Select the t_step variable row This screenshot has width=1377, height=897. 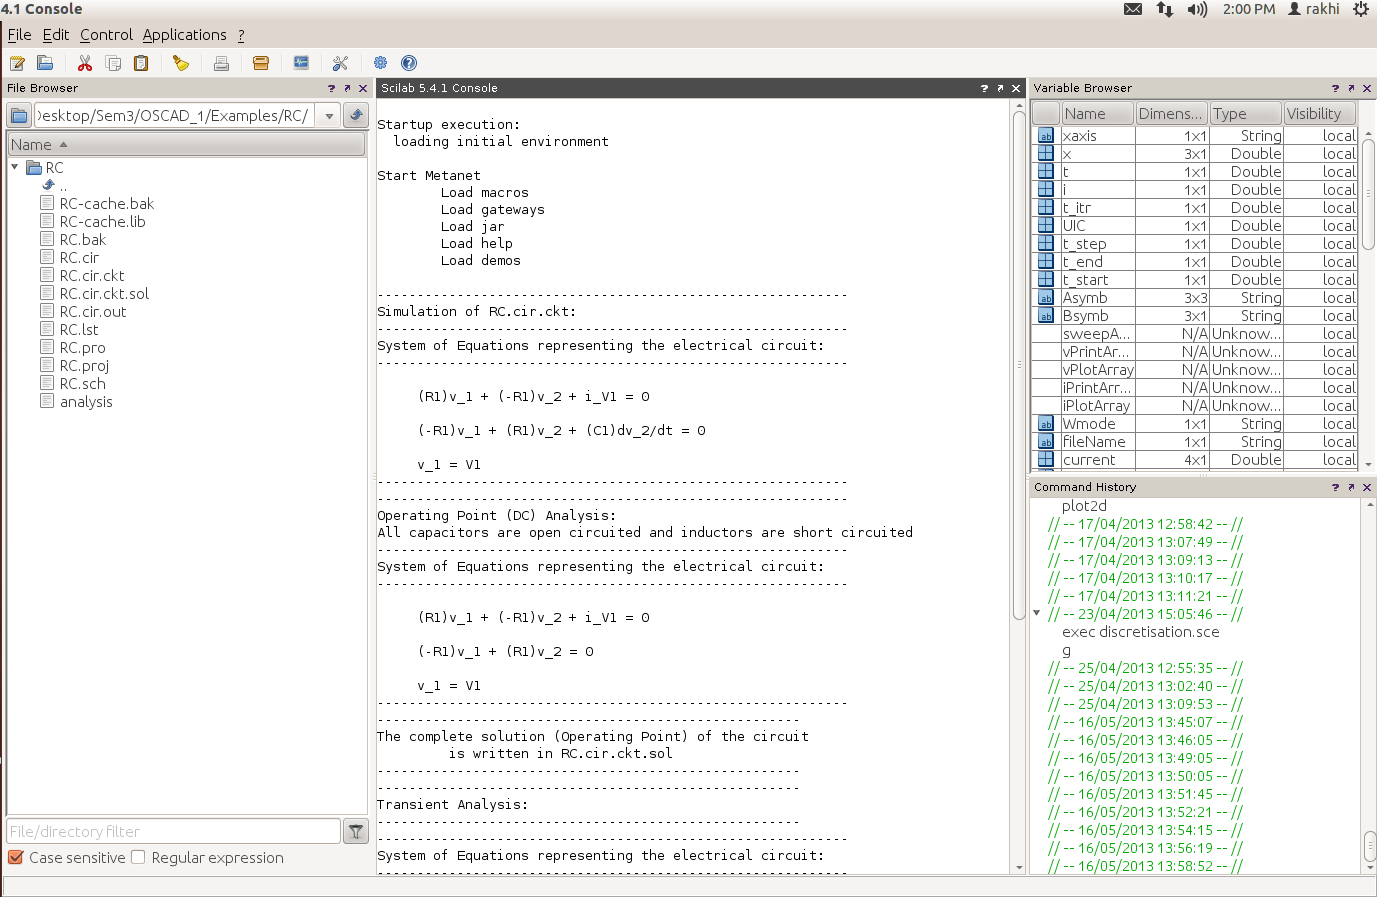[x=1195, y=243]
